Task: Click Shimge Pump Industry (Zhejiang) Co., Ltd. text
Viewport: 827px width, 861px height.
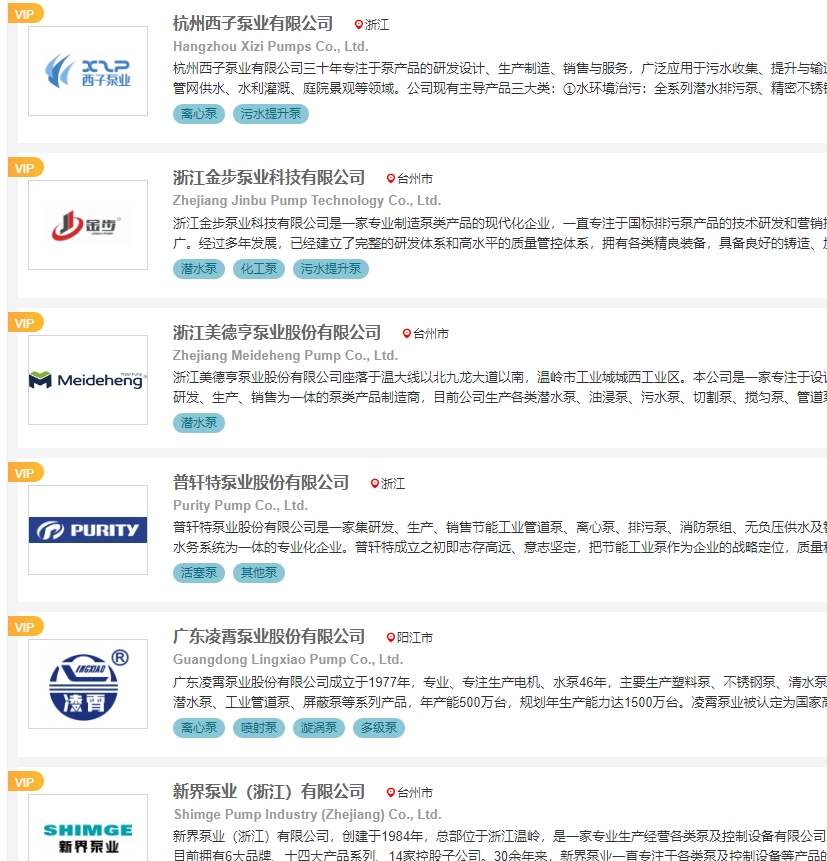Action: (x=308, y=814)
